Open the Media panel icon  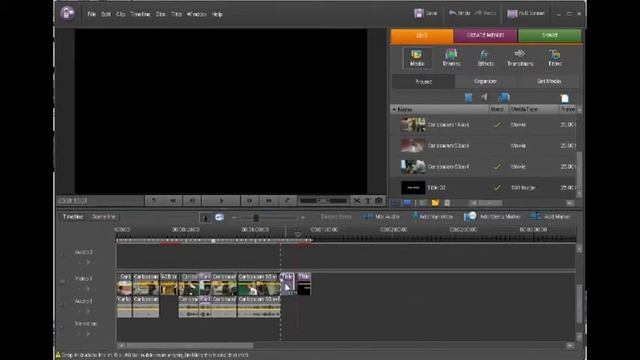(417, 58)
